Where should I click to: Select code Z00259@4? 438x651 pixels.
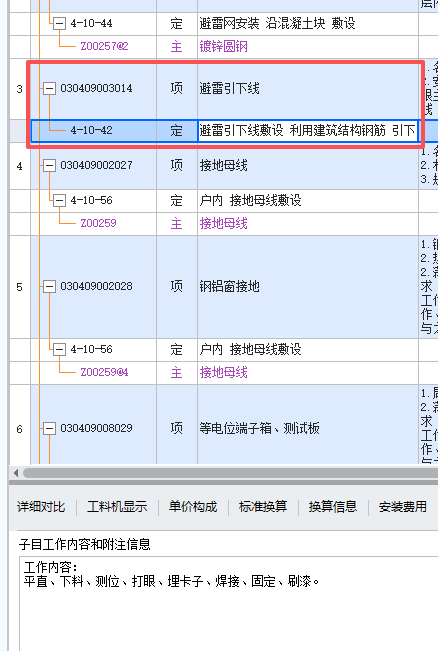tap(104, 372)
